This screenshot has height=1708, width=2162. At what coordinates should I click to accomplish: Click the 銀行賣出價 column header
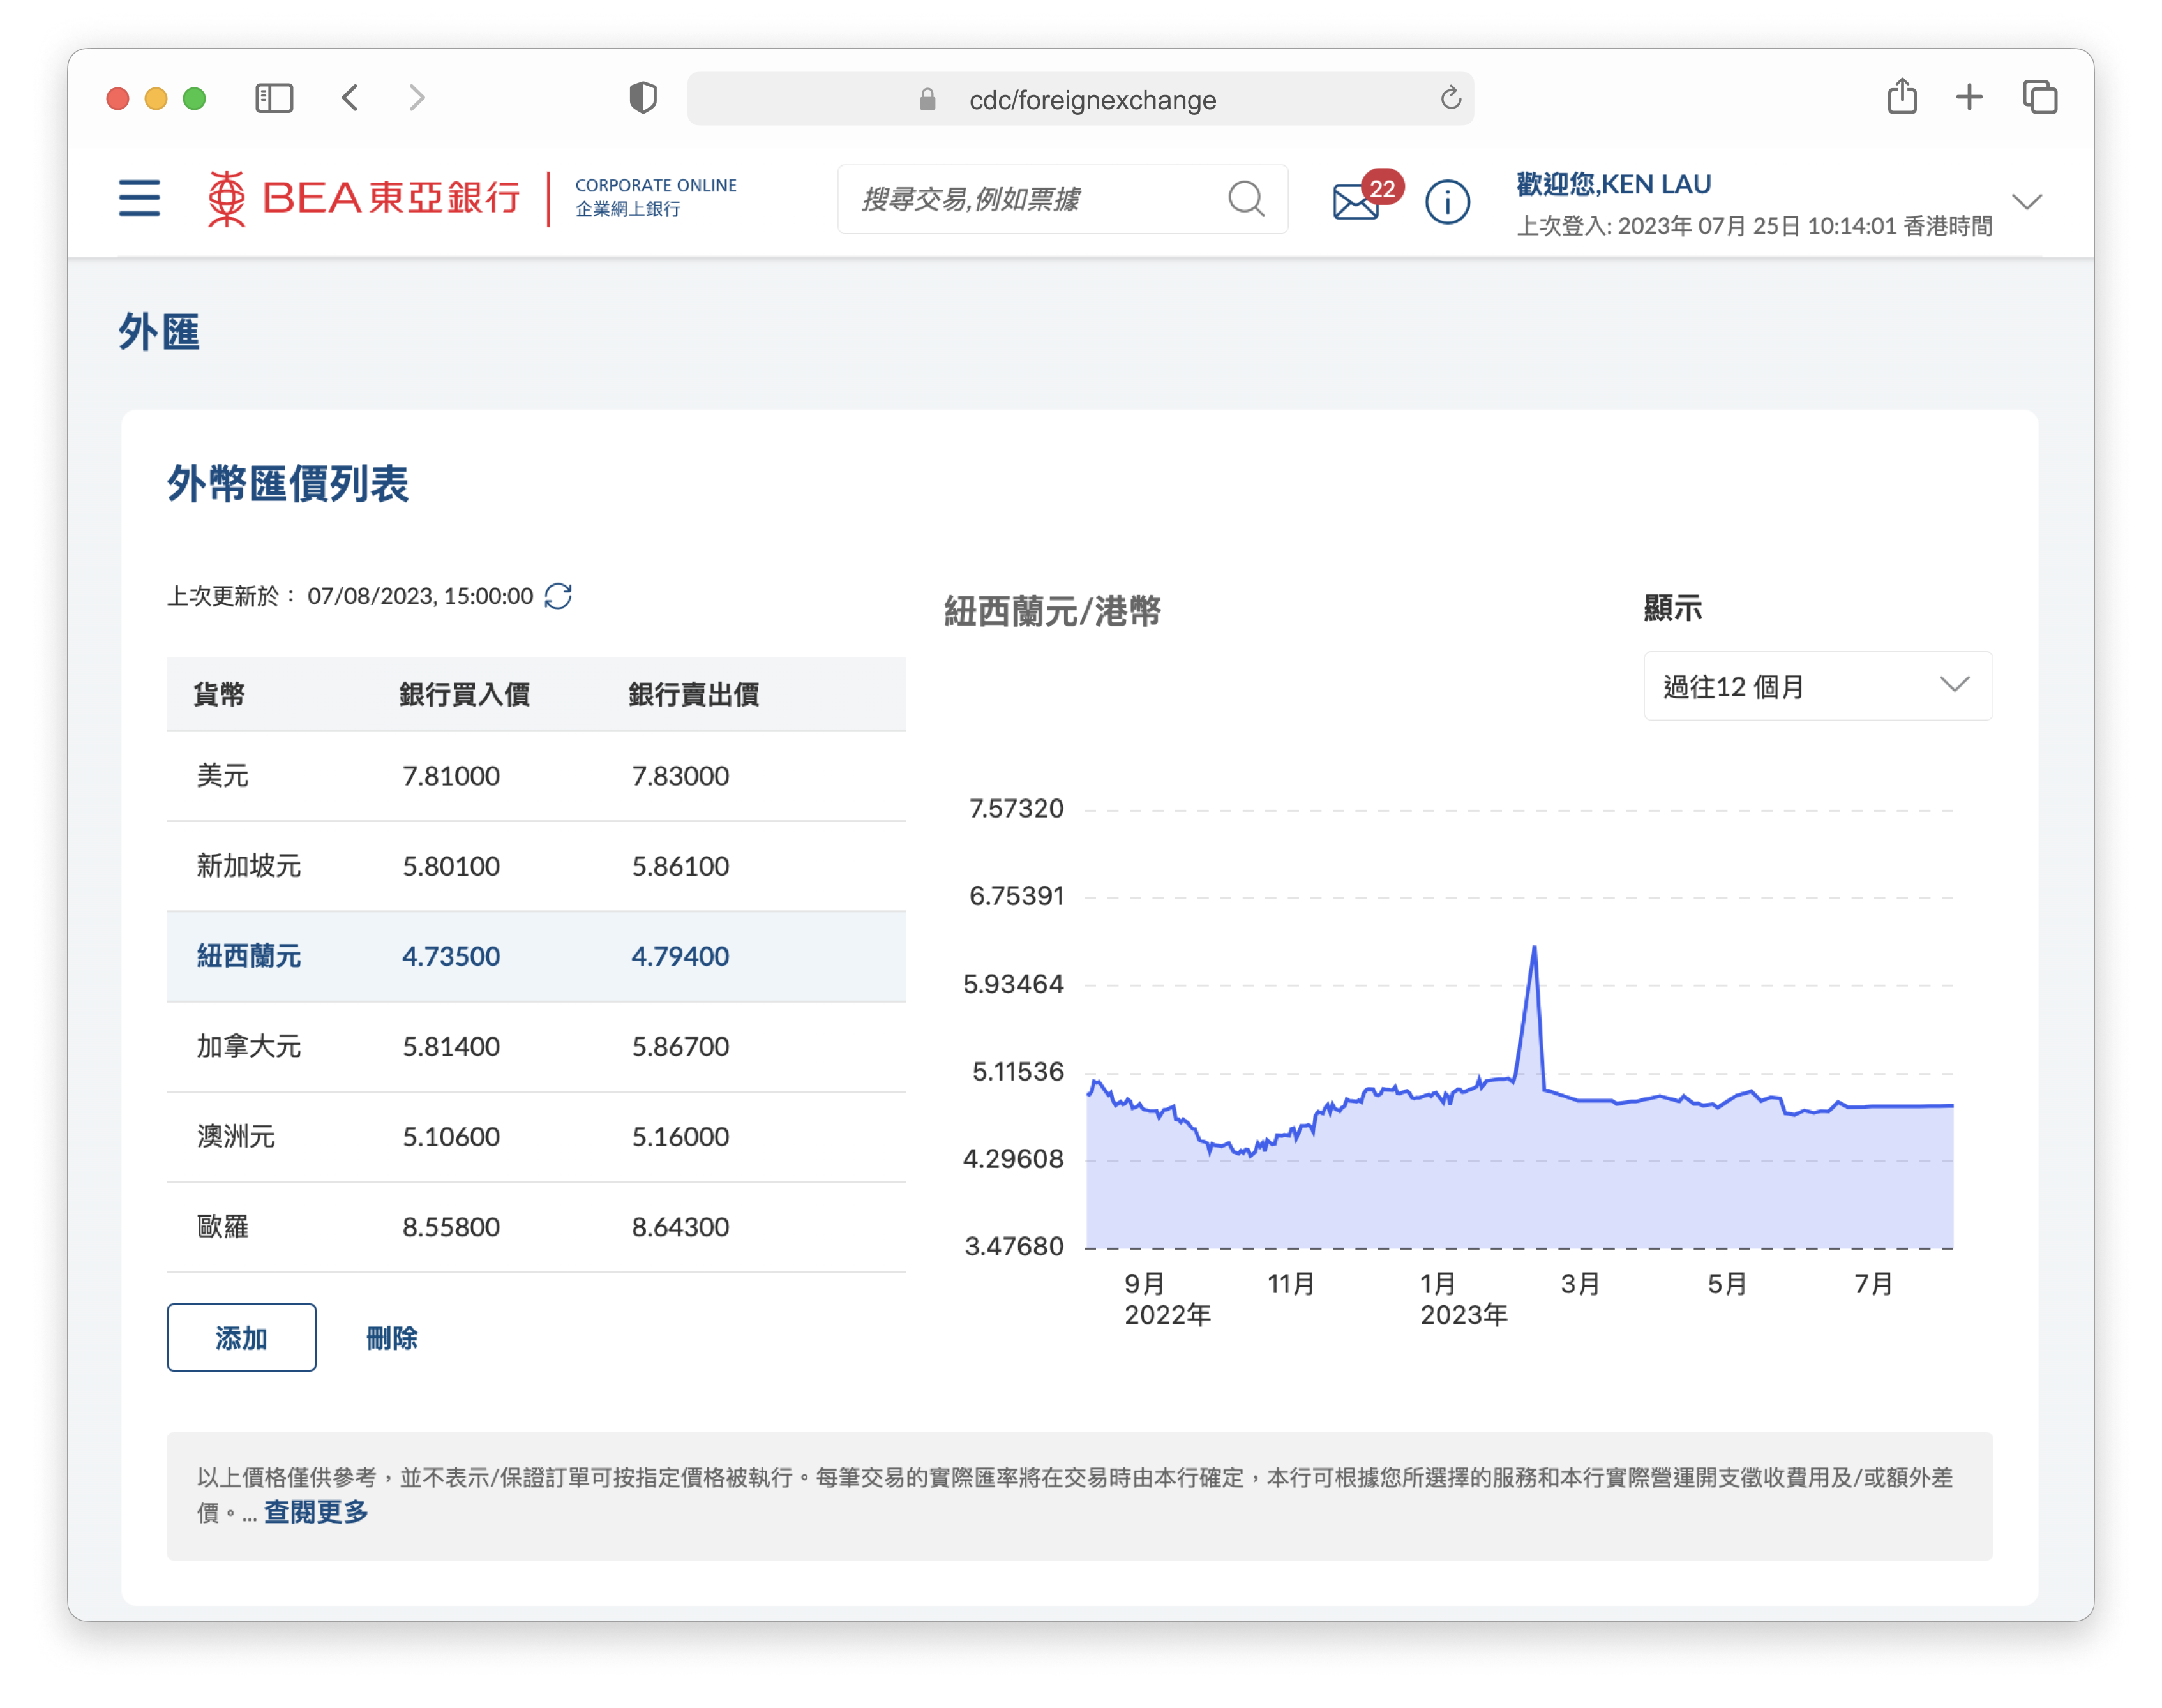tap(693, 694)
